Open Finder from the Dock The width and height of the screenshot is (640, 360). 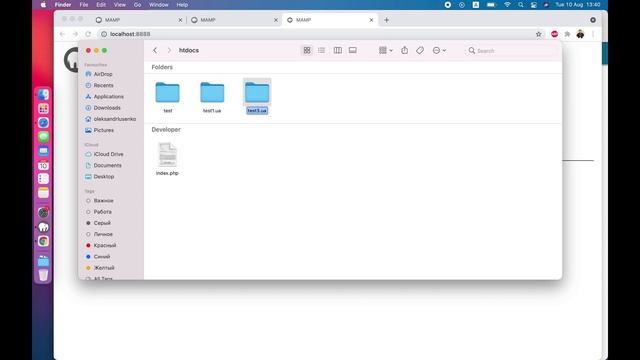pyautogui.click(x=43, y=95)
